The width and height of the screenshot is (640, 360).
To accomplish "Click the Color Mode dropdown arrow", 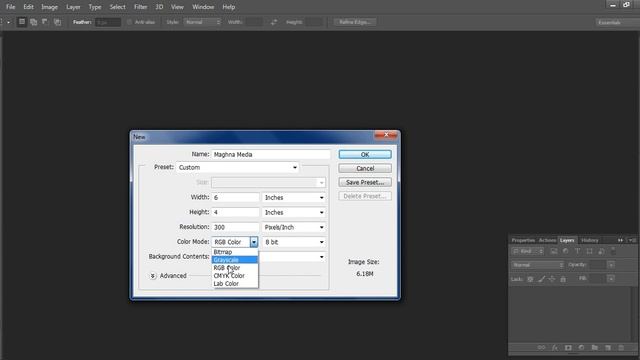I will click(x=254, y=242).
